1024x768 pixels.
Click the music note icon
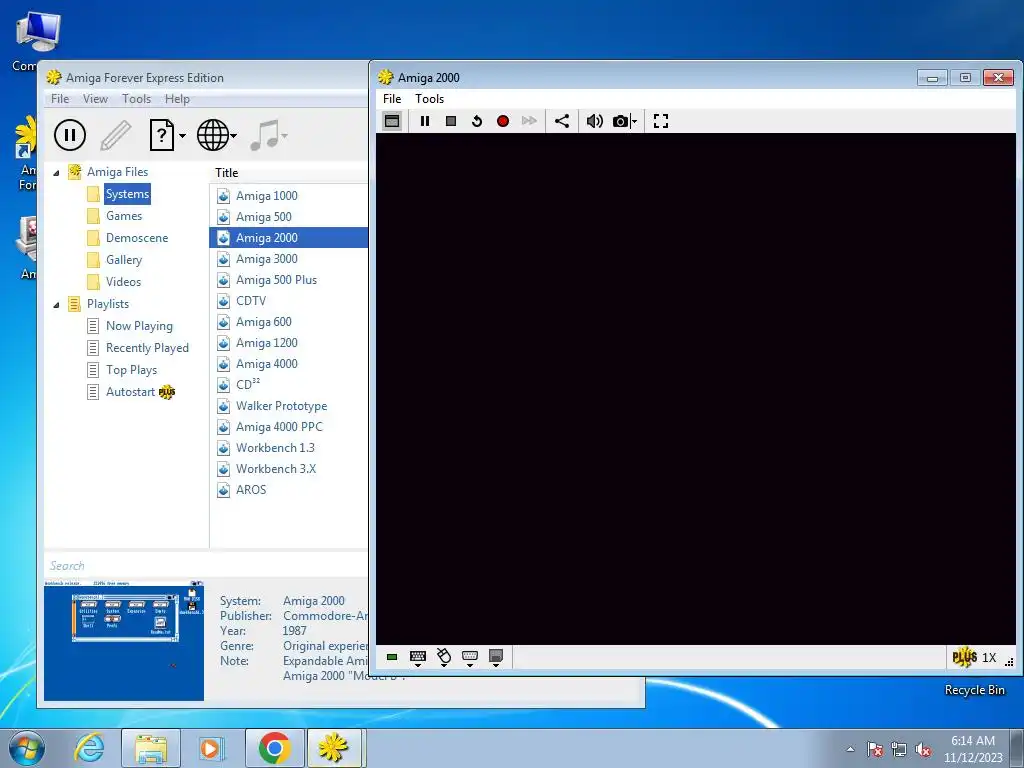(x=264, y=135)
